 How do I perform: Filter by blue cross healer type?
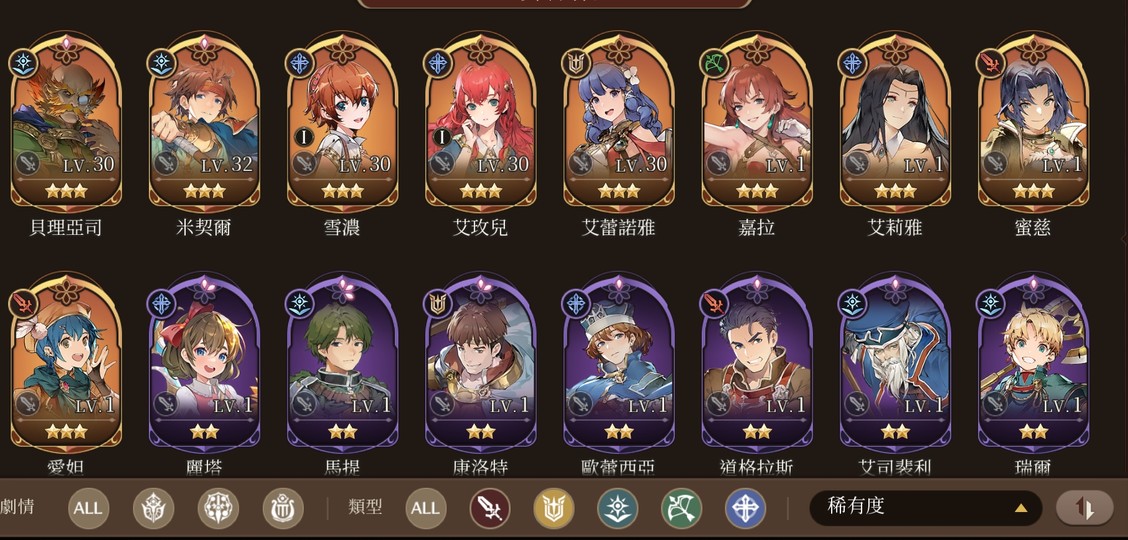coord(745,508)
